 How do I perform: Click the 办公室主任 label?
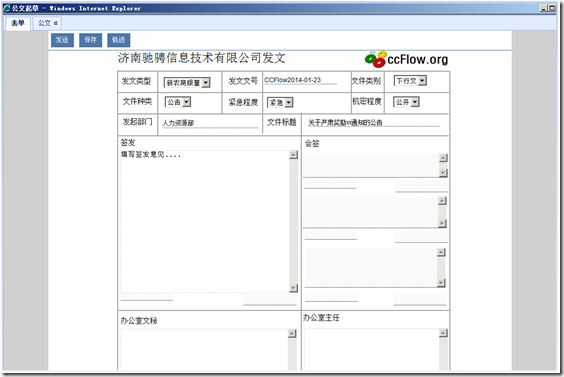coord(321,318)
